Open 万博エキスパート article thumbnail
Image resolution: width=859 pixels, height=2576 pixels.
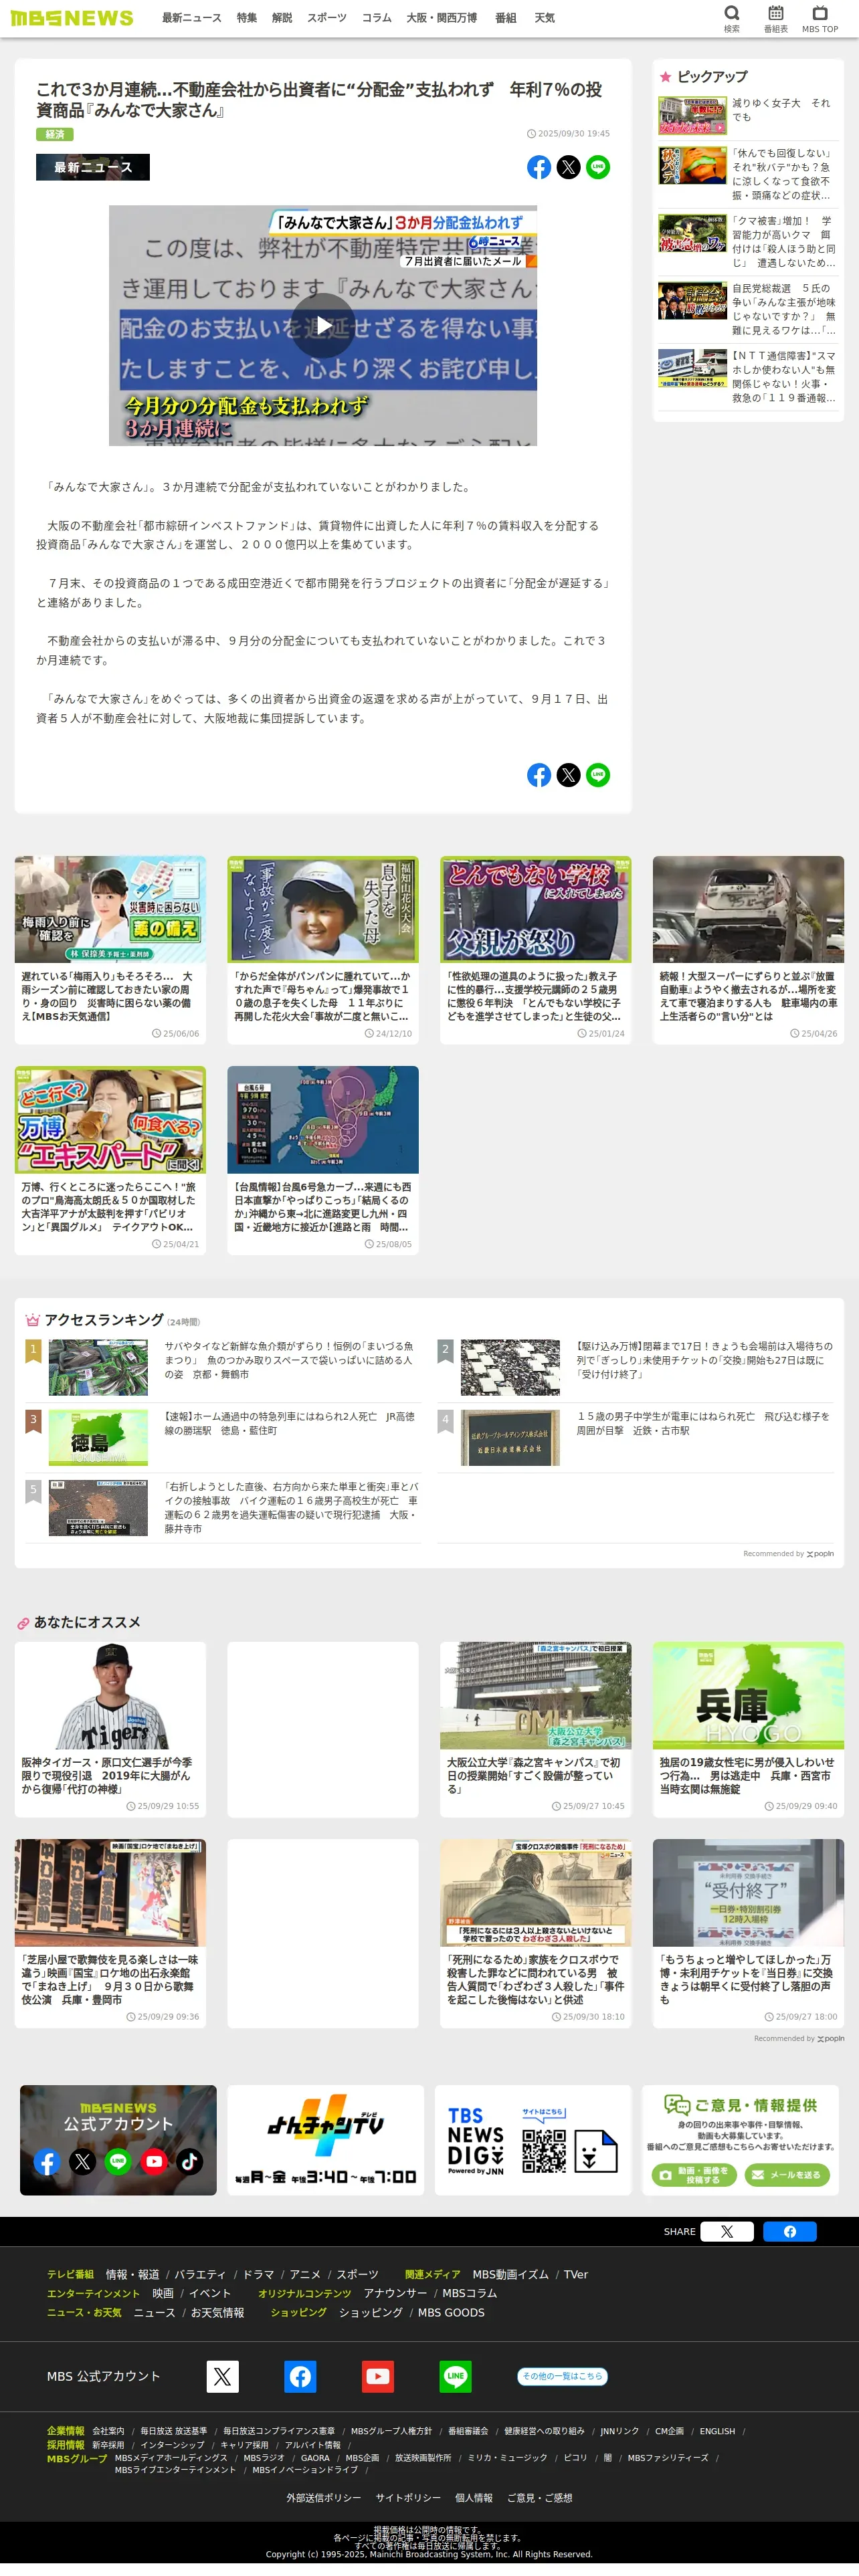110,1119
